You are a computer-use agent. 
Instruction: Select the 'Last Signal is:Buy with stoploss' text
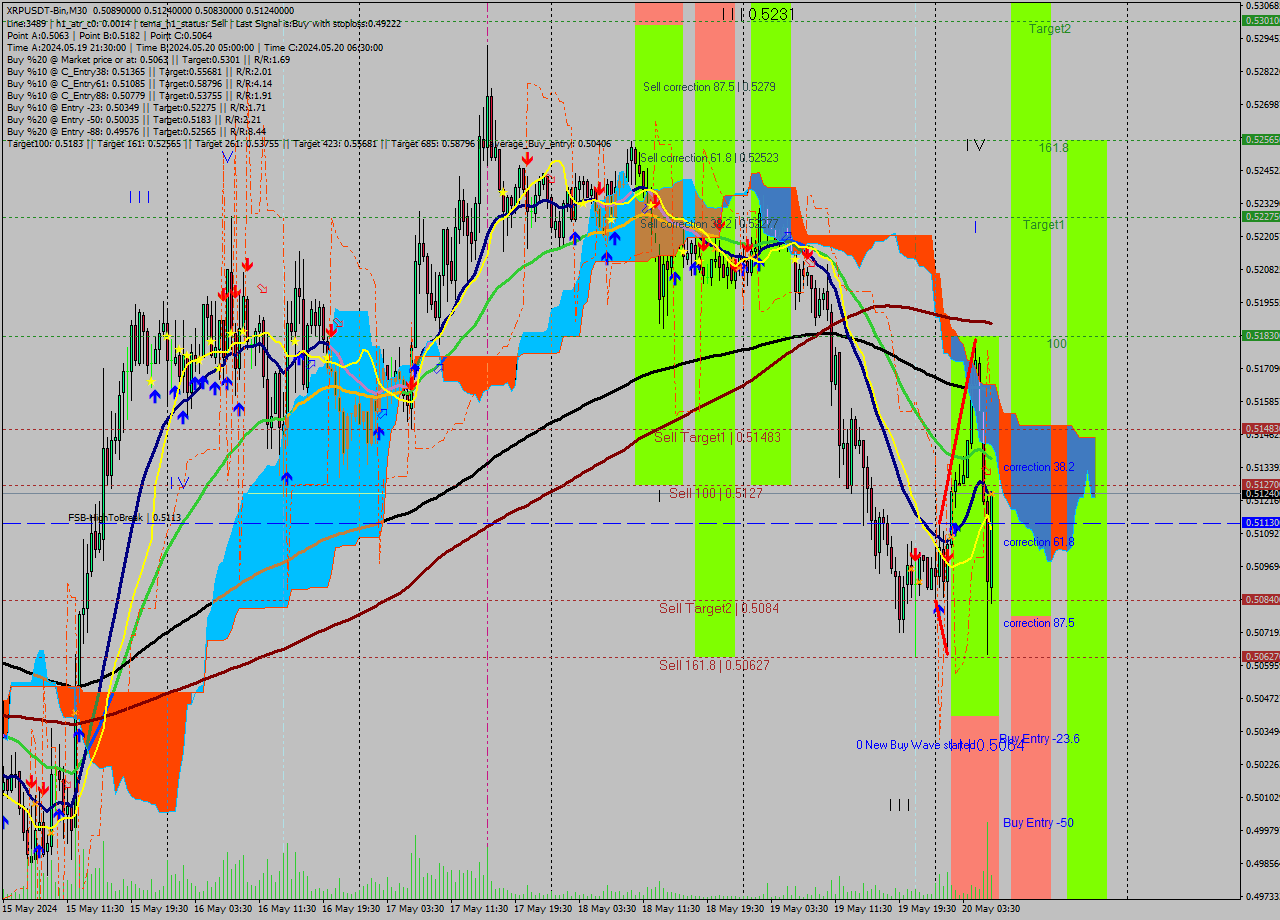319,22
